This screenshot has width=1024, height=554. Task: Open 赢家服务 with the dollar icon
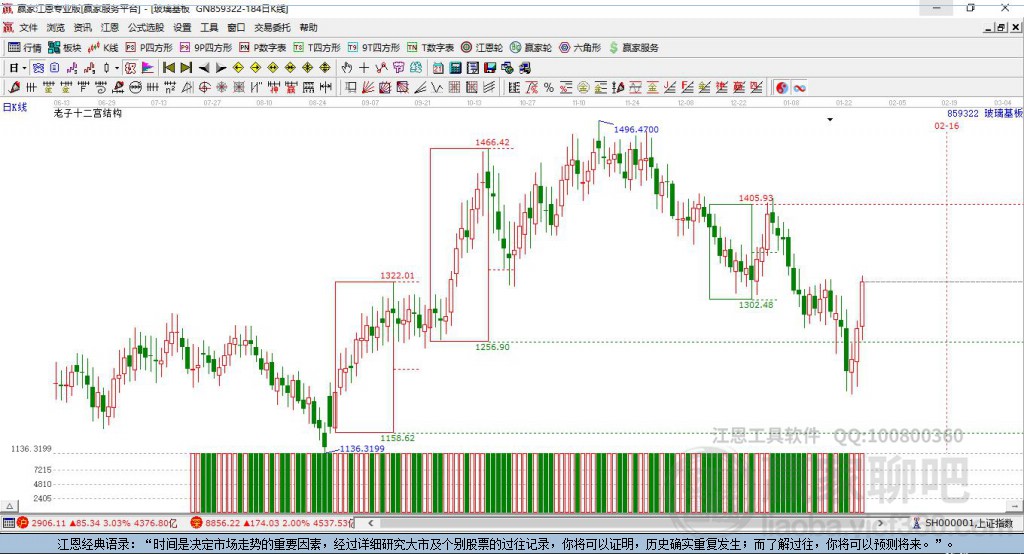point(634,48)
